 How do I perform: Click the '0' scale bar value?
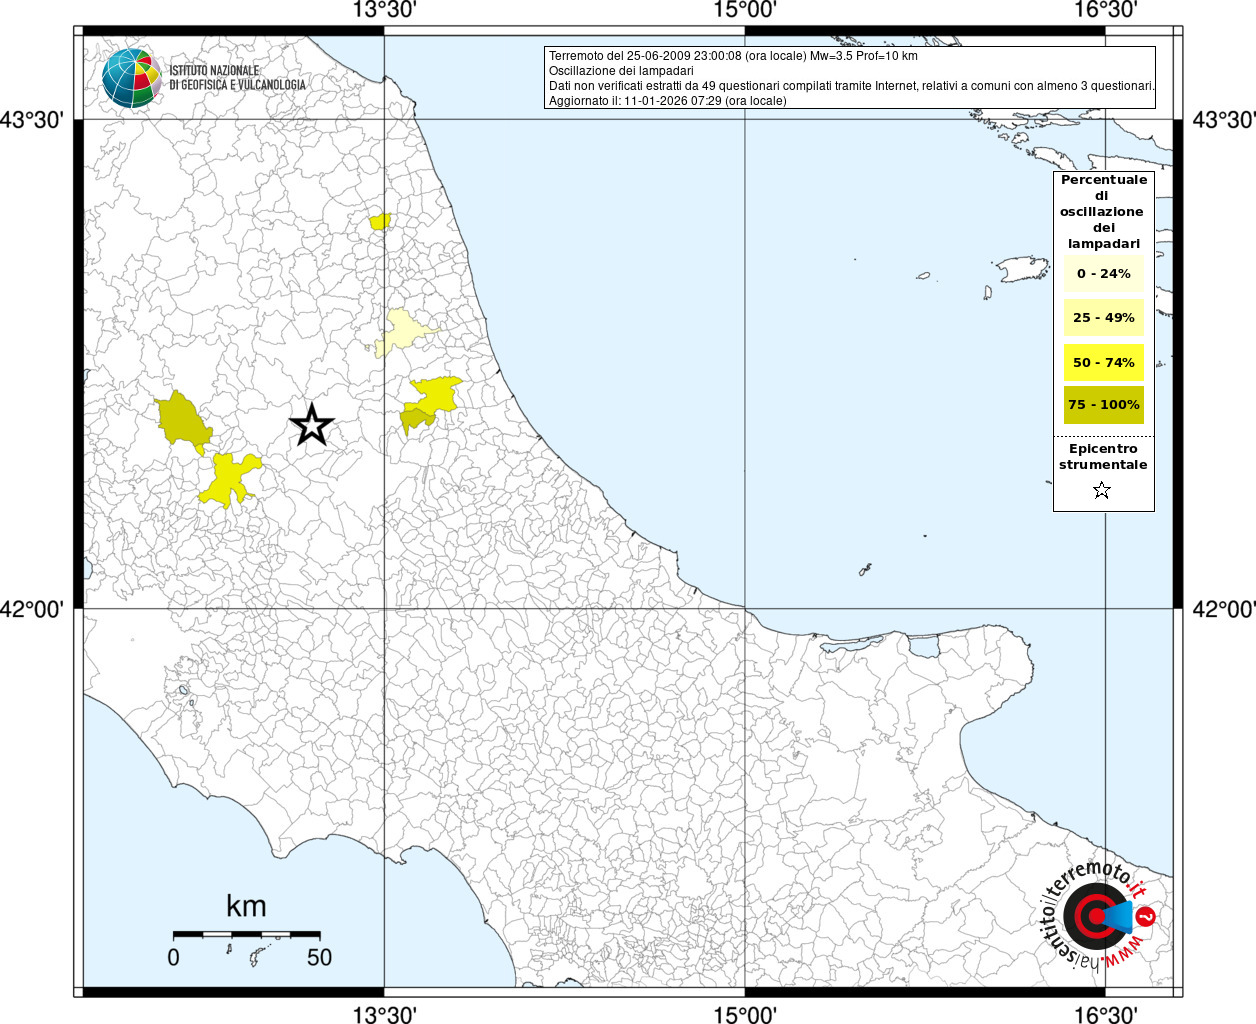click(174, 957)
